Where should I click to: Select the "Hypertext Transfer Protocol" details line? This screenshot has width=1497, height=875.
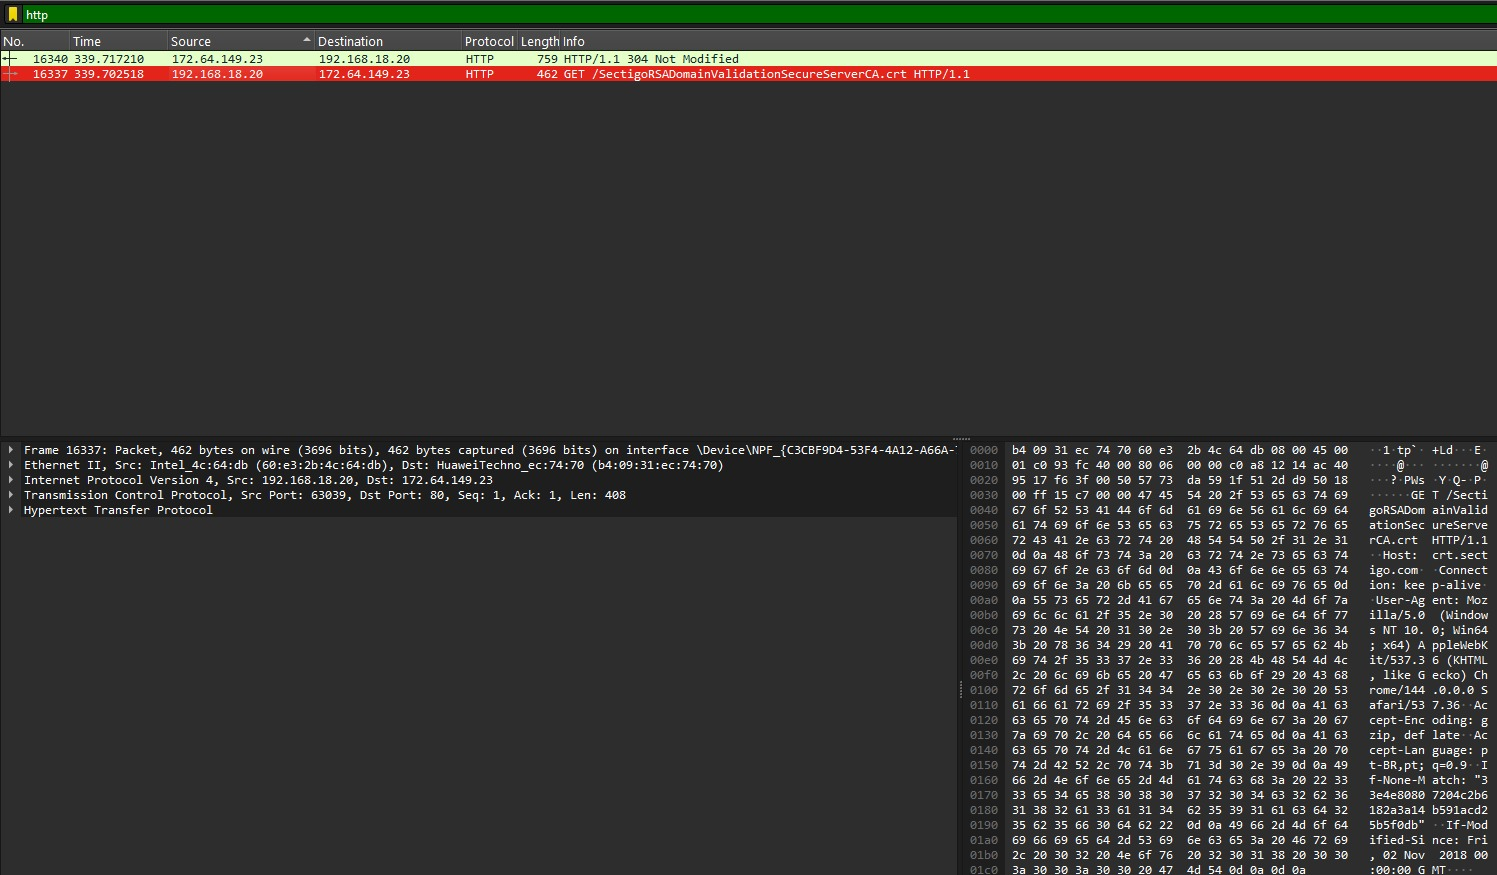pos(118,510)
